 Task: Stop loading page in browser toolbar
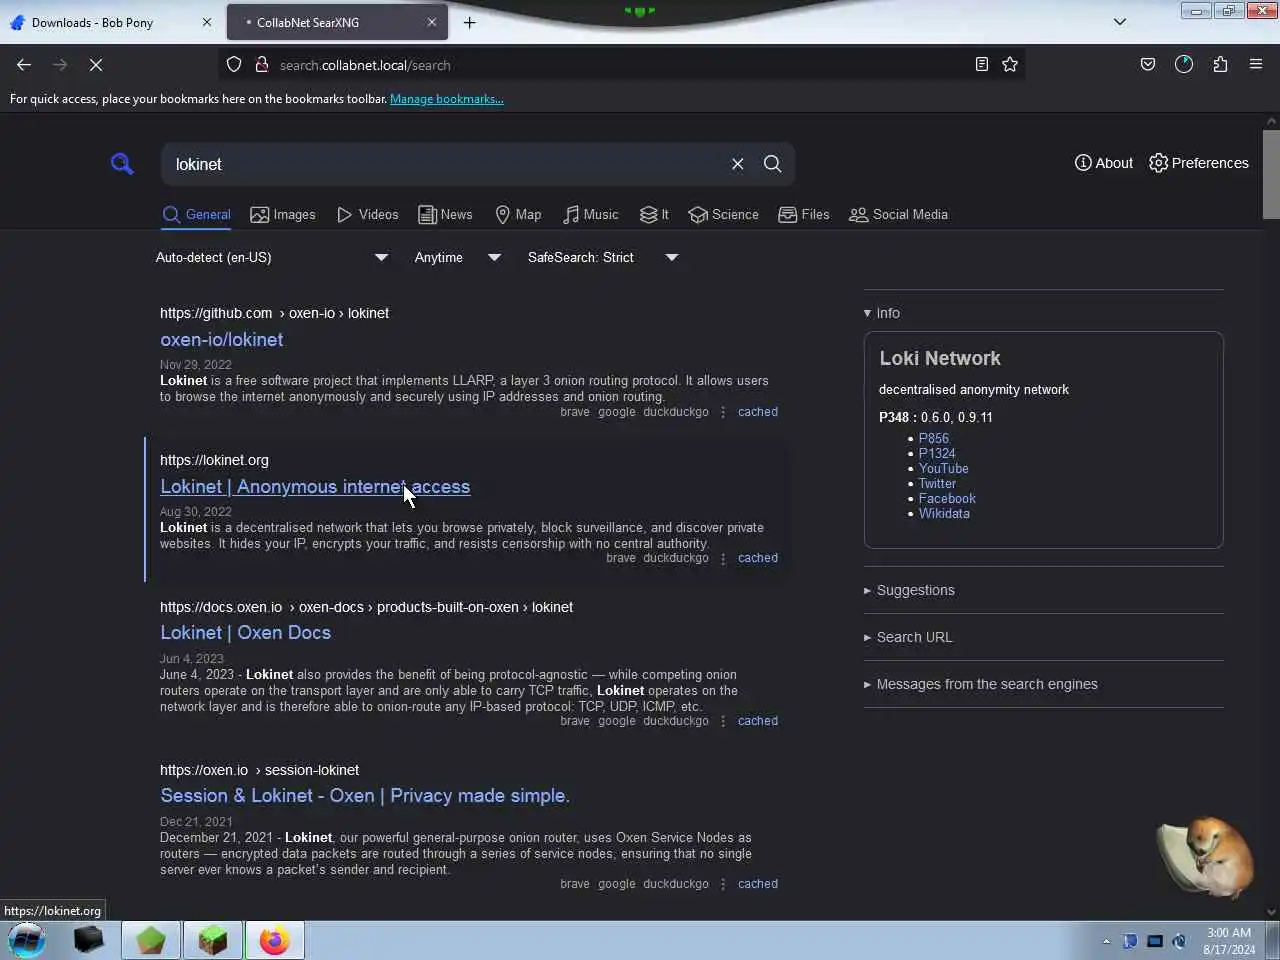[96, 65]
